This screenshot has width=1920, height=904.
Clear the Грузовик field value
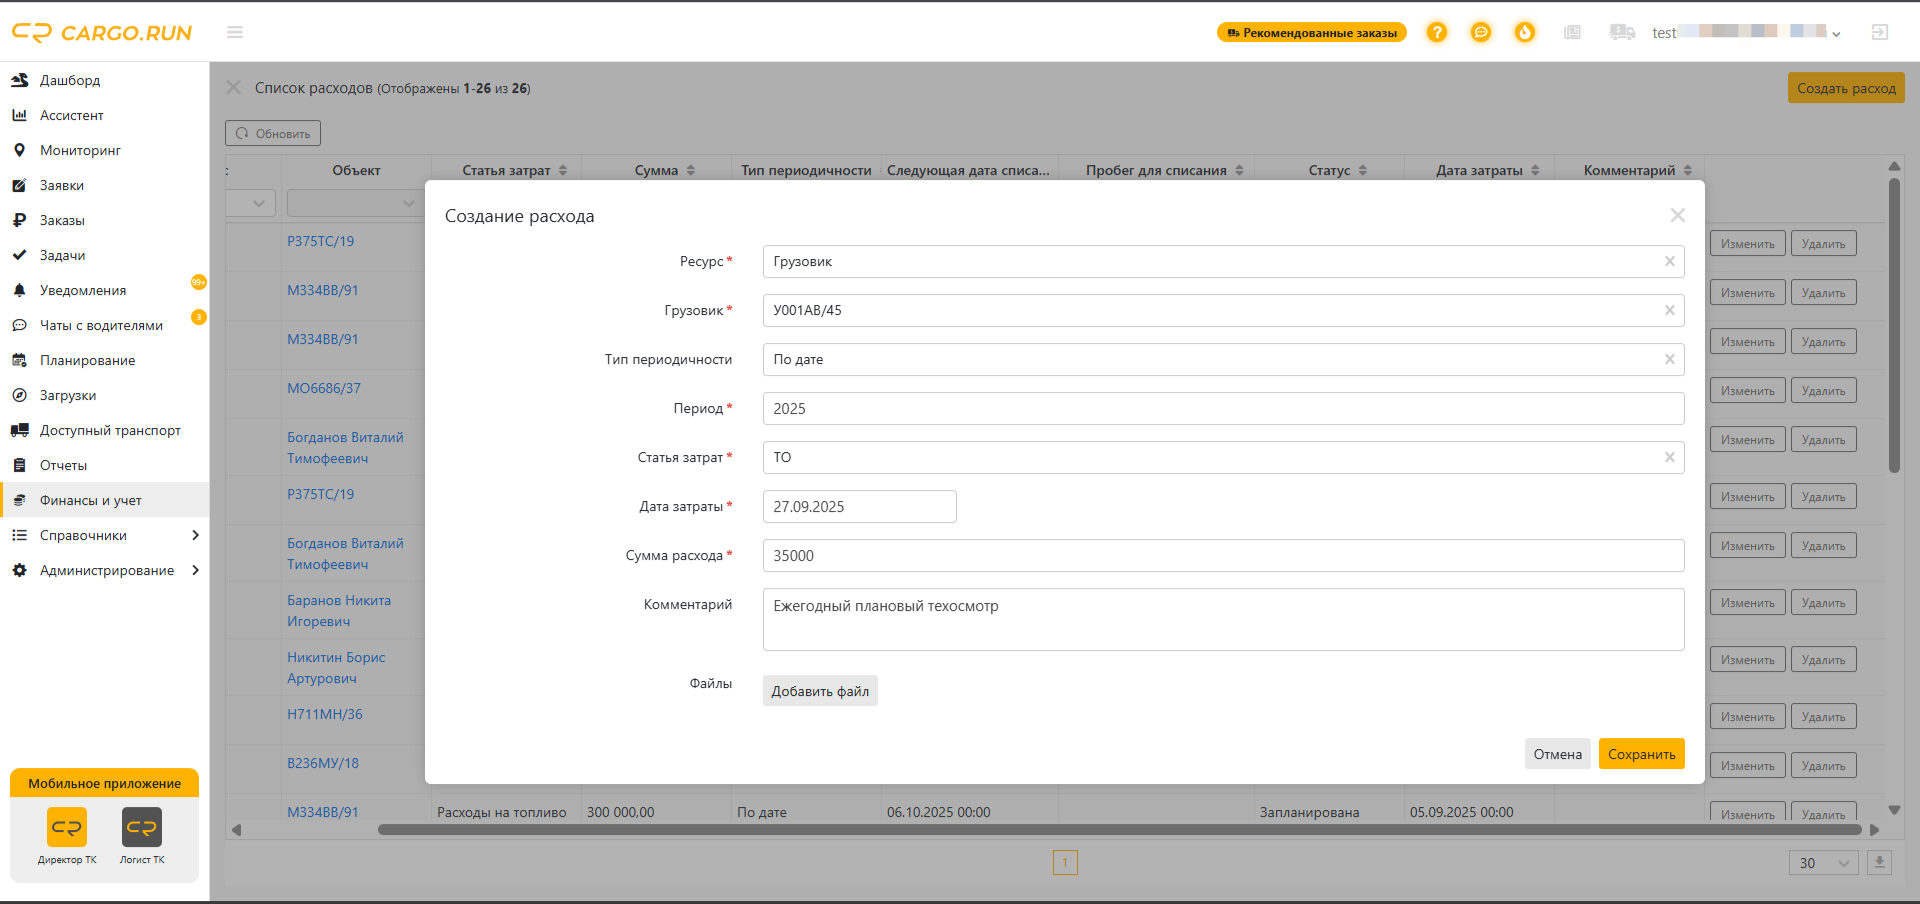tap(1670, 310)
